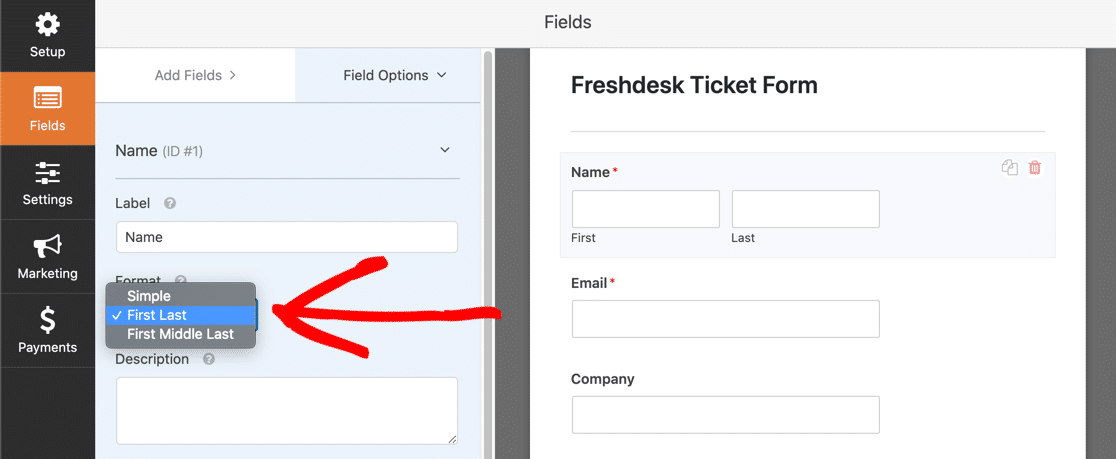
Task: Switch to the Field Options tab
Action: click(394, 75)
